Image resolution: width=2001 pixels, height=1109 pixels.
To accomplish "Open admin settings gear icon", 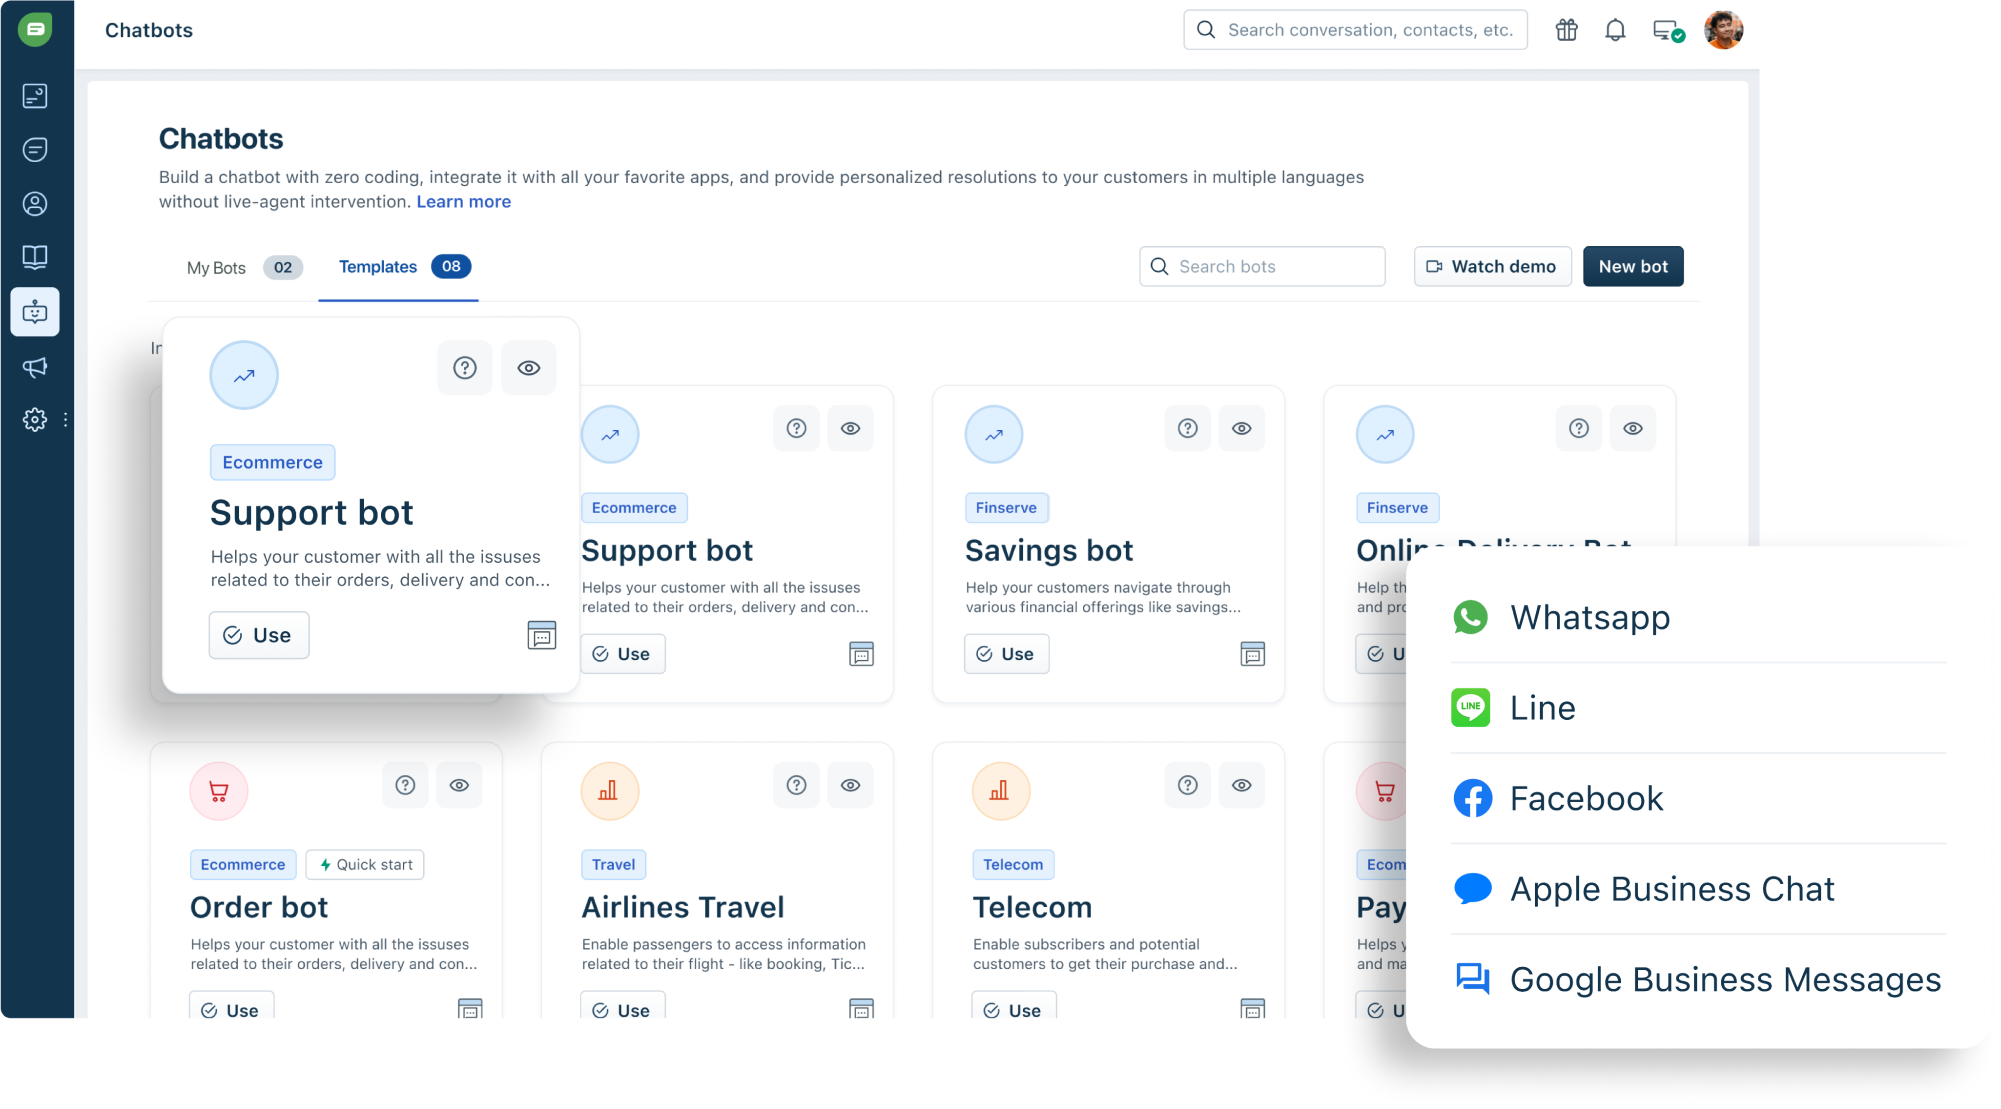I will pos(35,419).
